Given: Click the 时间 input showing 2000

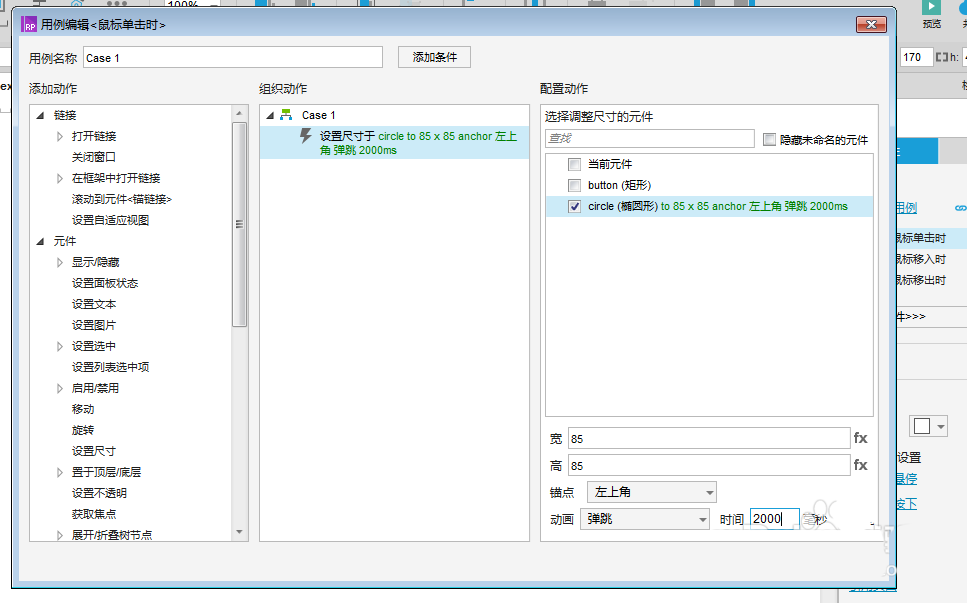Looking at the screenshot, I should [775, 519].
